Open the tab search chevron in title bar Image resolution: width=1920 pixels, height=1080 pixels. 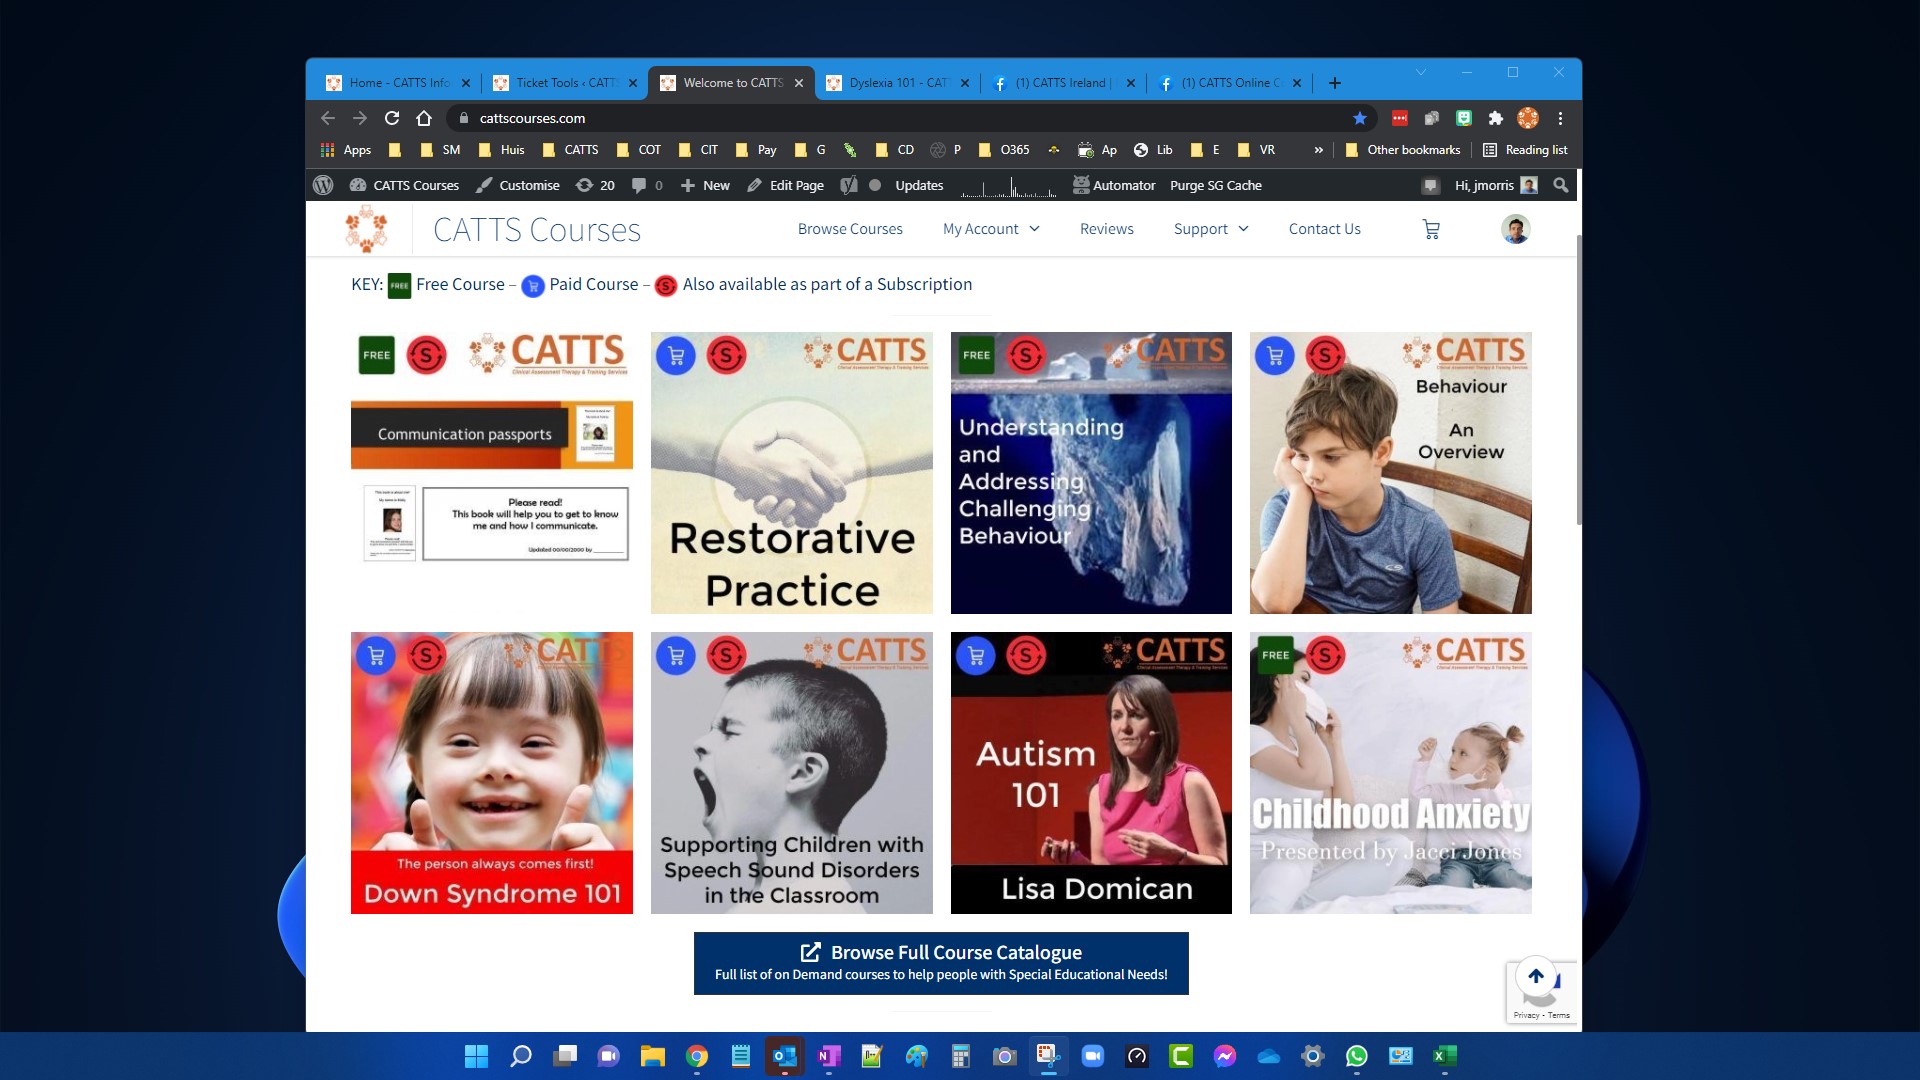[x=1421, y=72]
